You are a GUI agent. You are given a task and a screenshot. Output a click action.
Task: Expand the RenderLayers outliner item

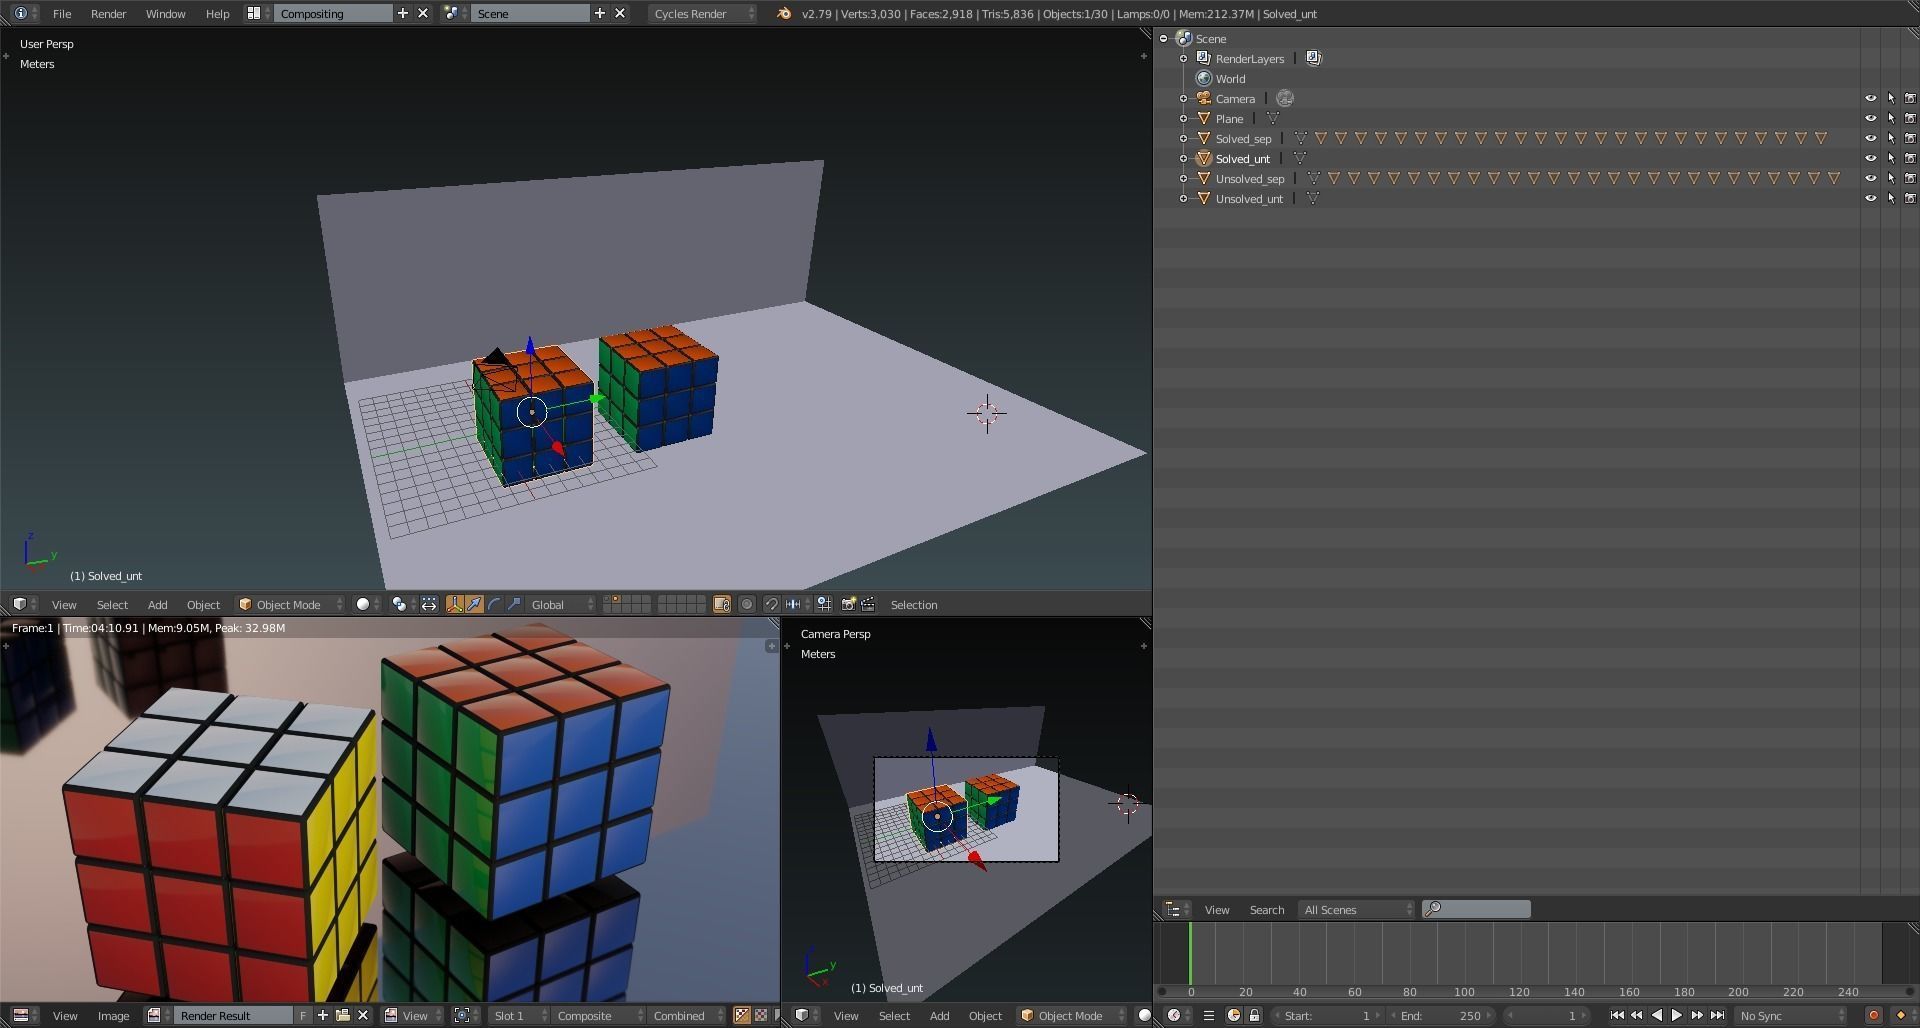(x=1184, y=59)
